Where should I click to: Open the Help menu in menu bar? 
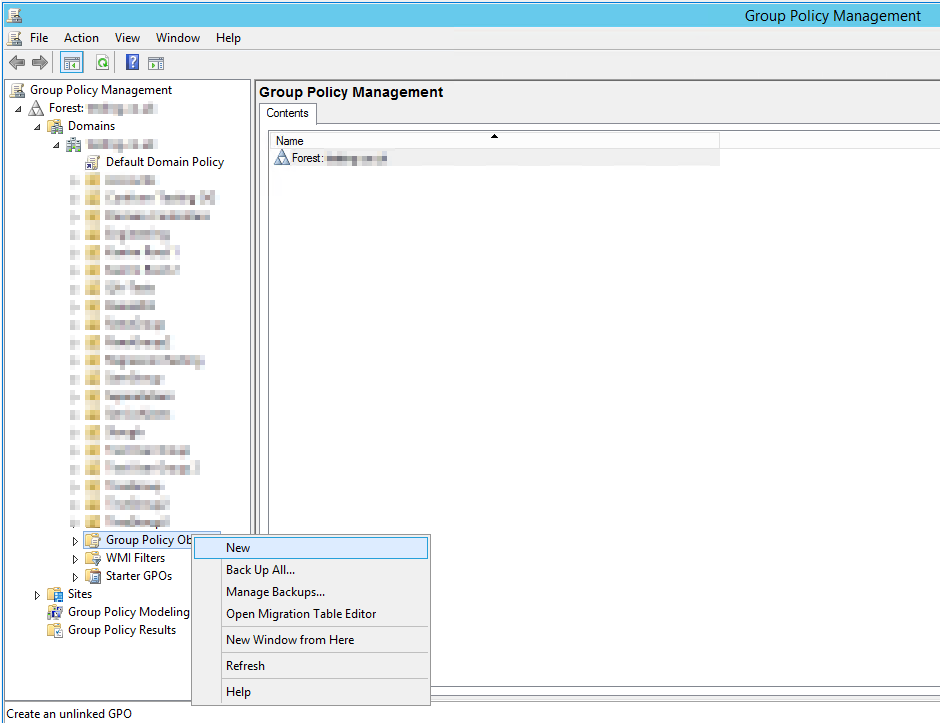(228, 38)
